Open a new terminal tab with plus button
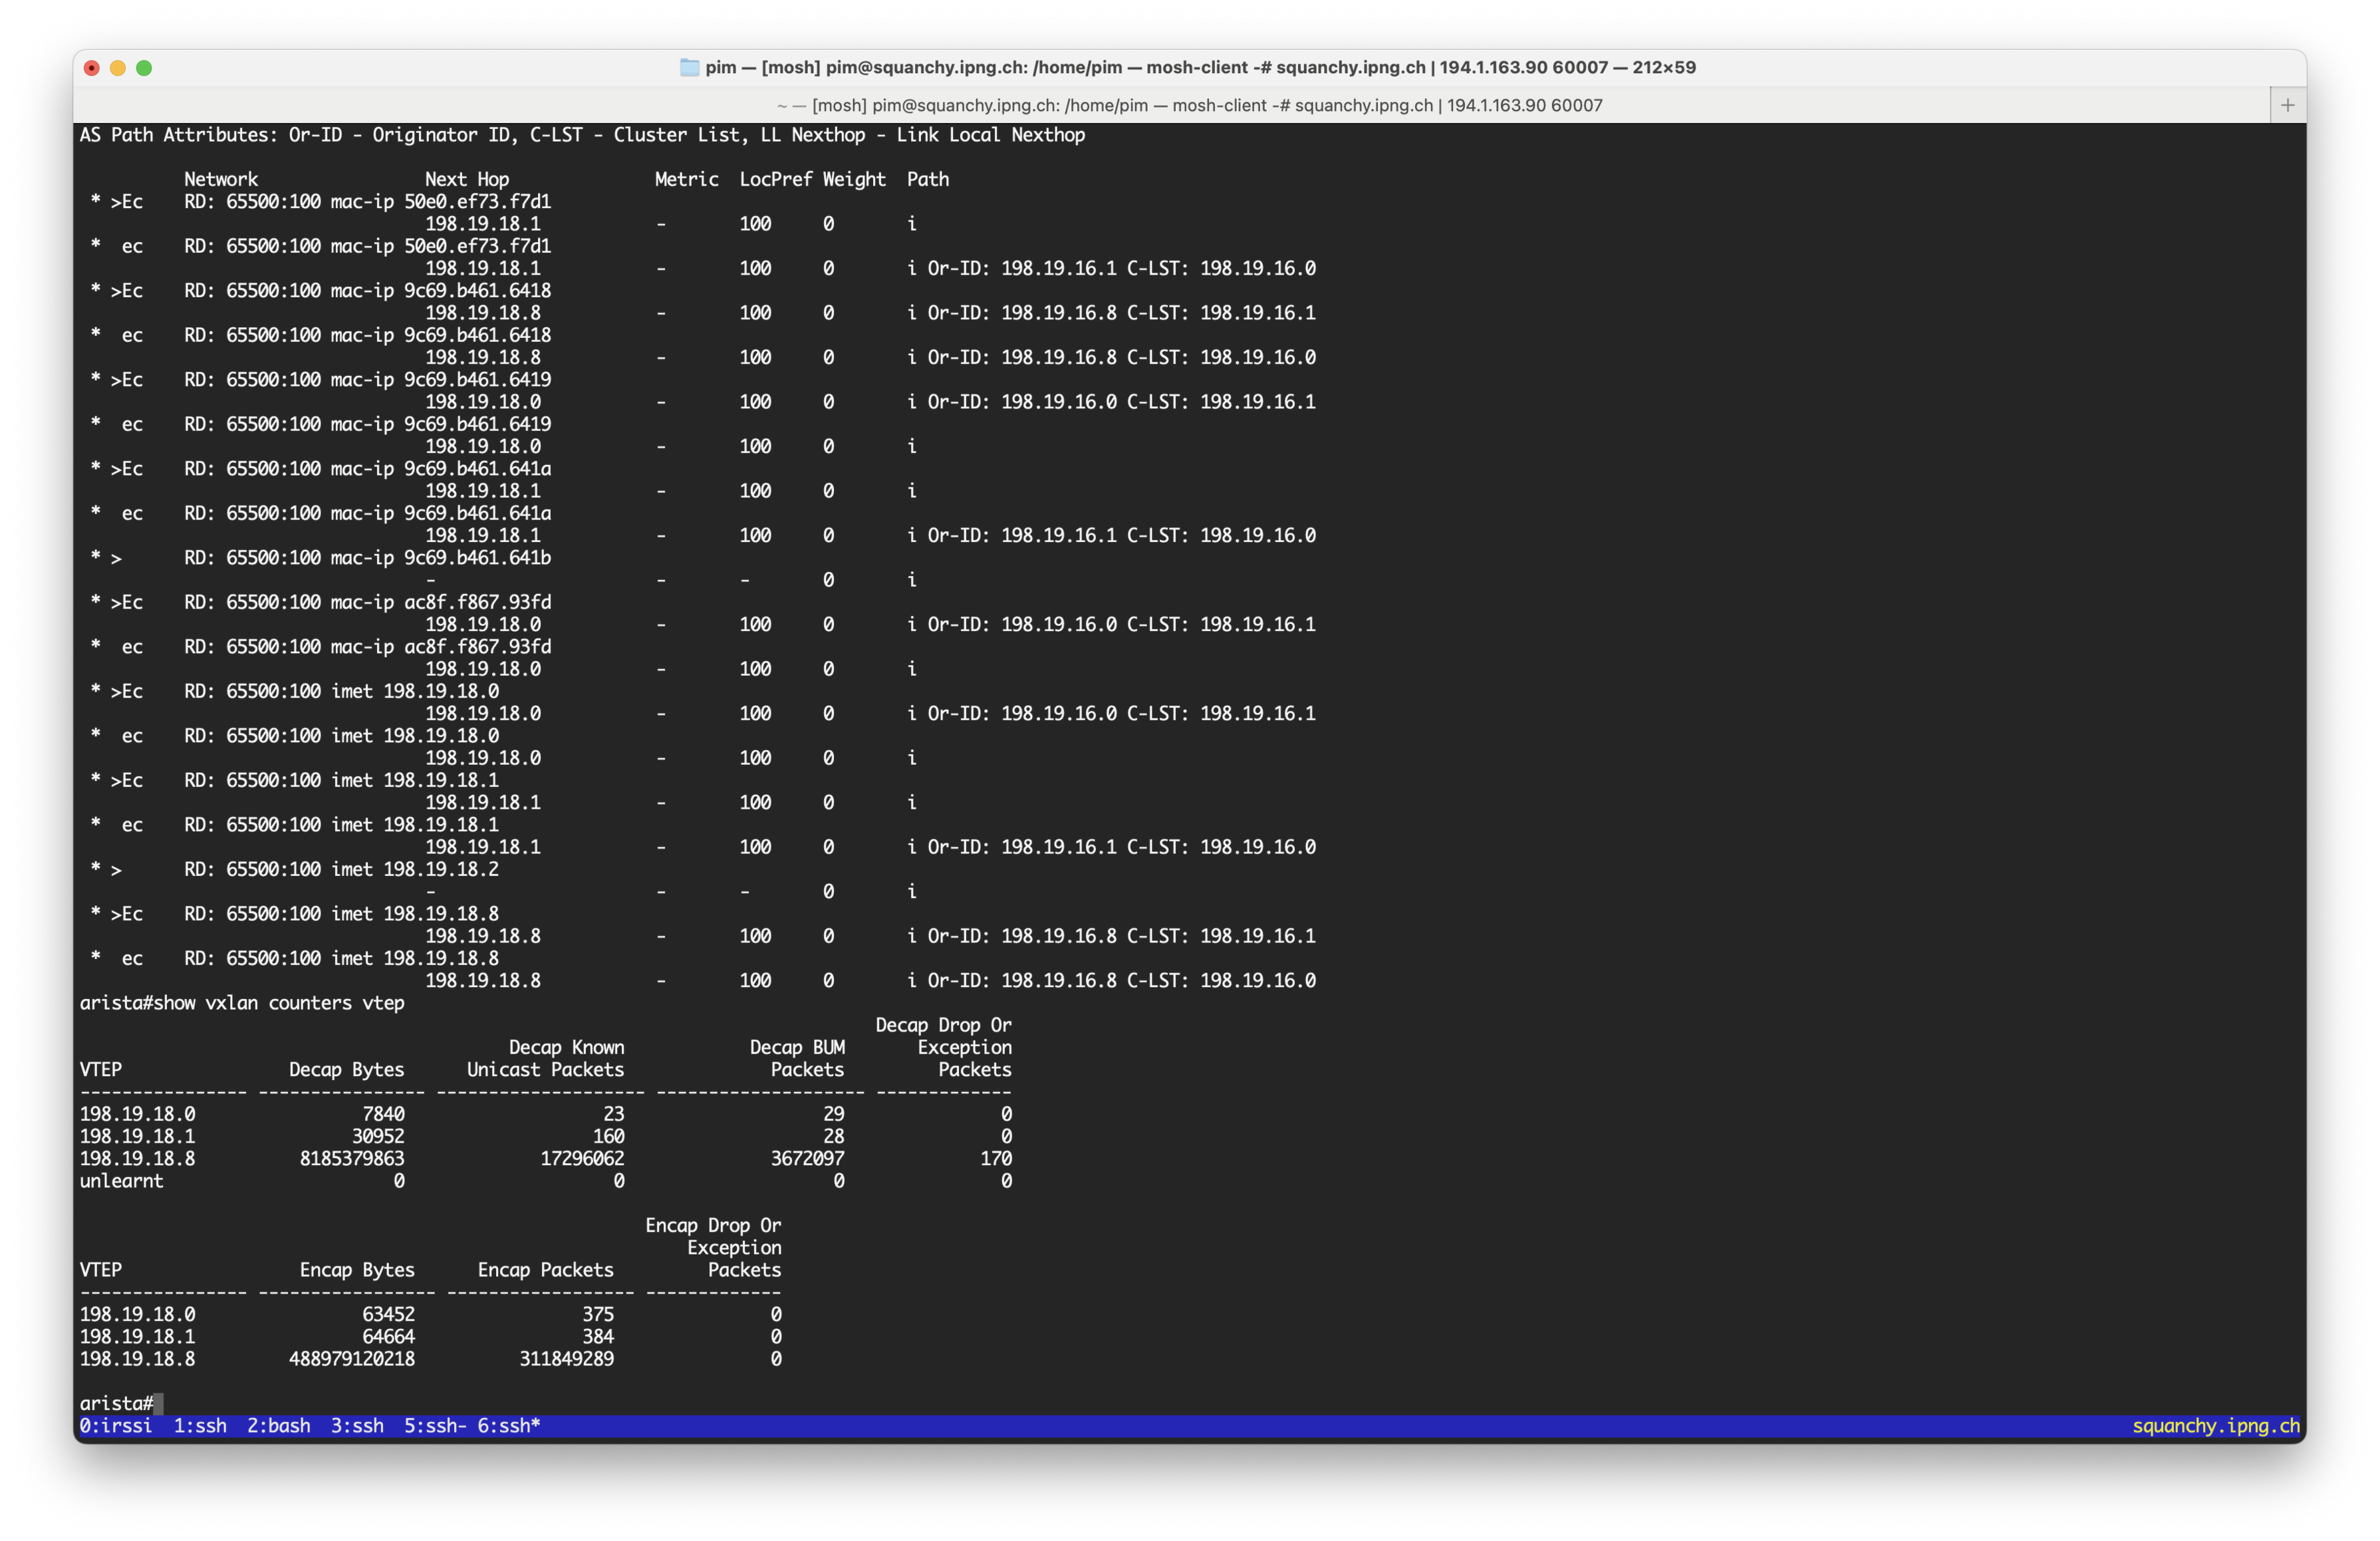The height and width of the screenshot is (1541, 2380). click(x=2287, y=105)
